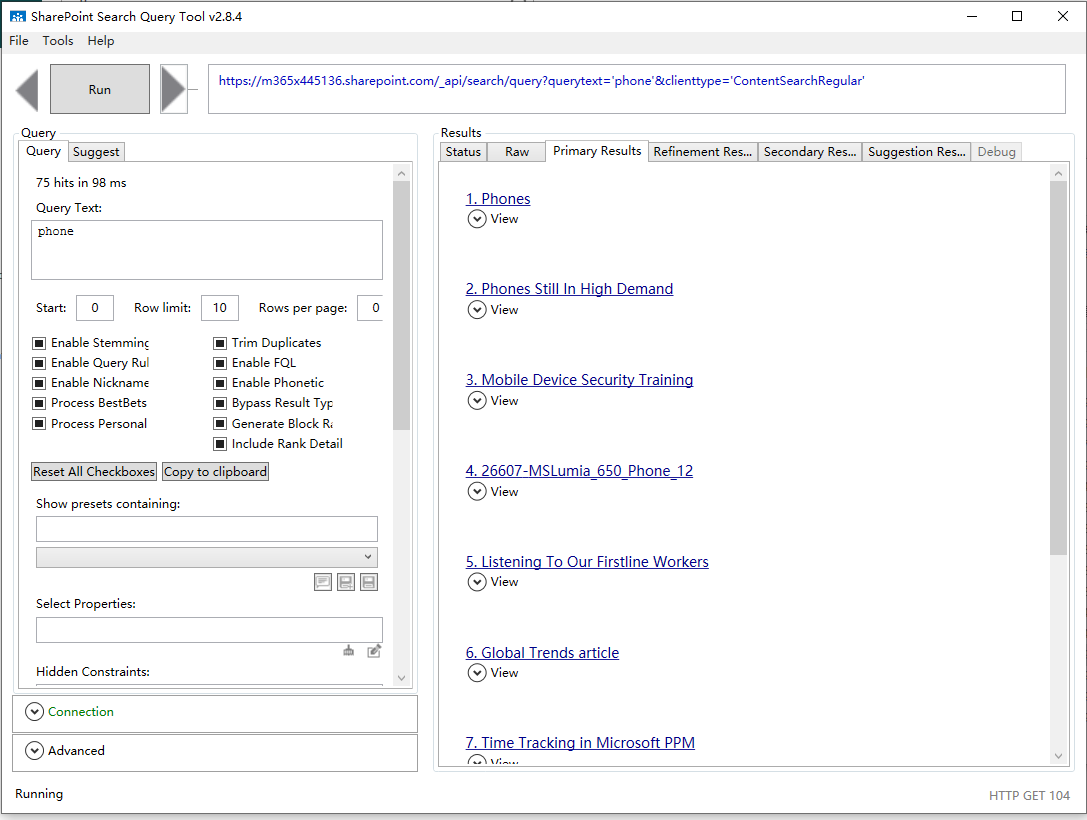Screen dimensions: 1087x820
Task: Expand the Connection section
Action: coord(35,712)
